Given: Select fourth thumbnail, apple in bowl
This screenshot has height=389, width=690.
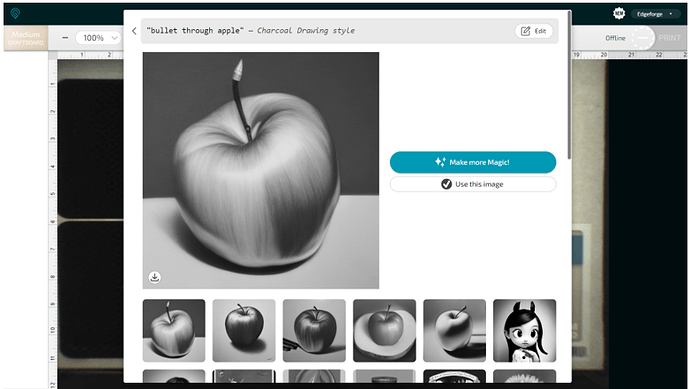Looking at the screenshot, I should point(384,330).
